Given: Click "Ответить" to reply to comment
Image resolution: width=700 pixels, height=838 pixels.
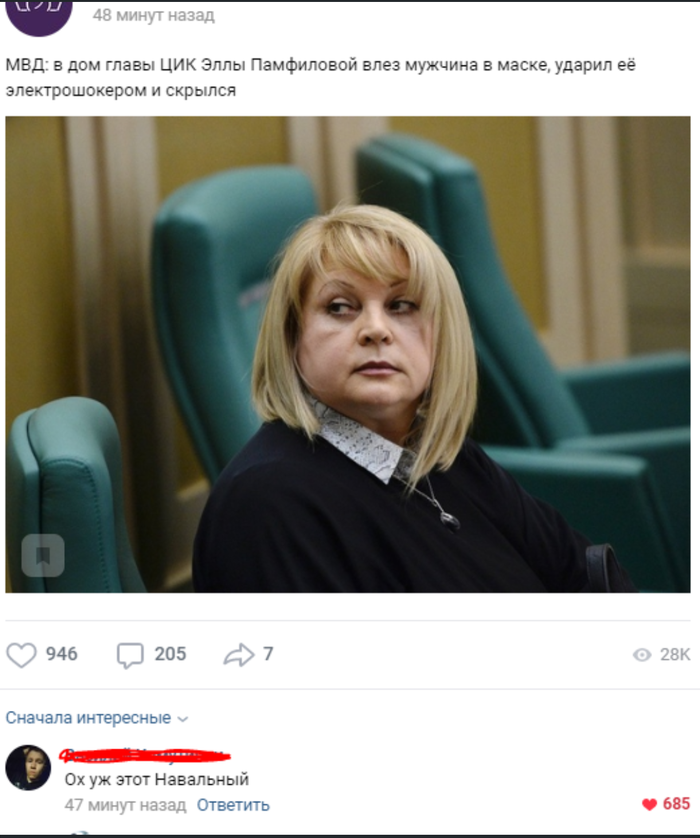Looking at the screenshot, I should (x=233, y=805).
